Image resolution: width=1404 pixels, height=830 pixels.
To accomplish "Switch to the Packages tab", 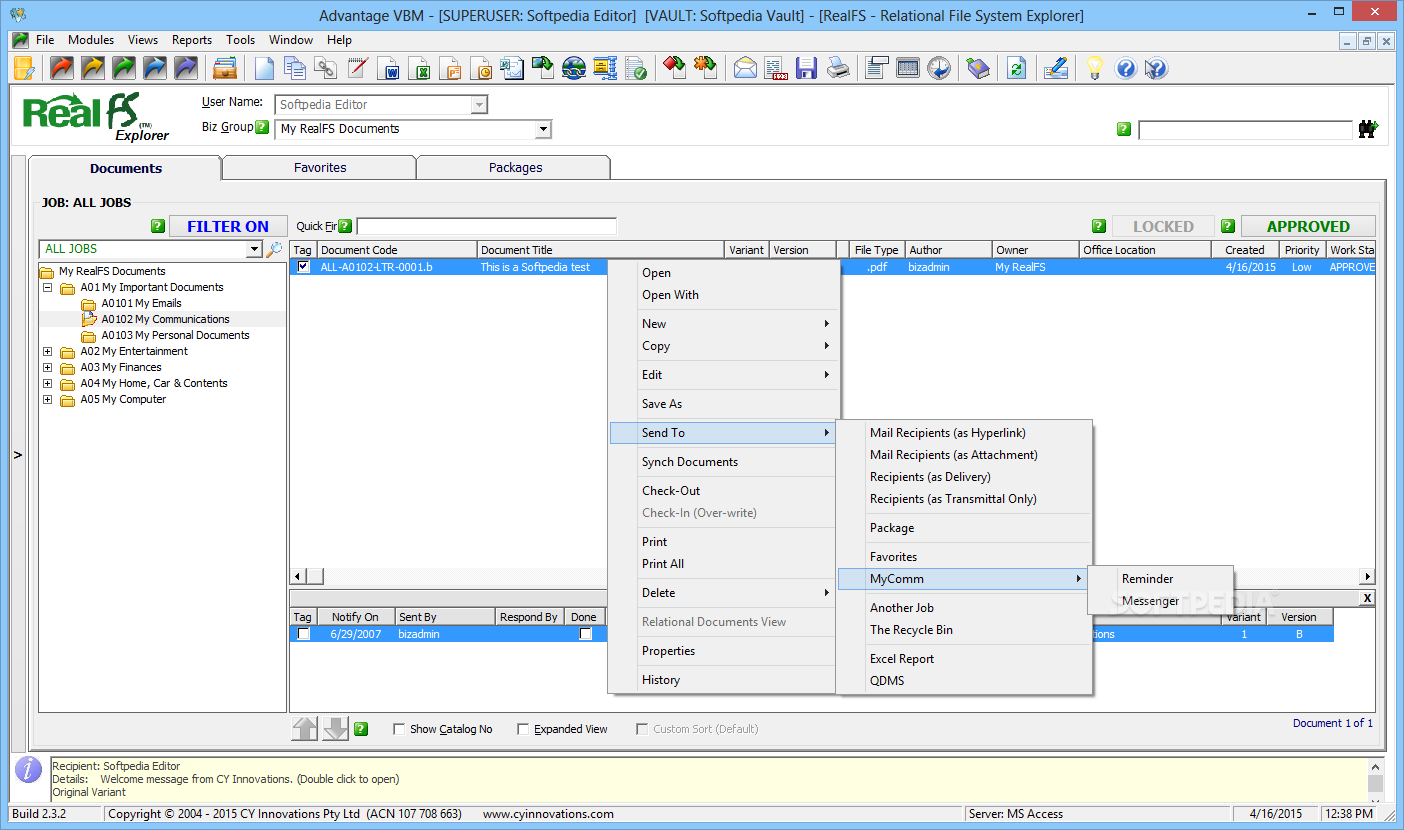I will (x=515, y=168).
